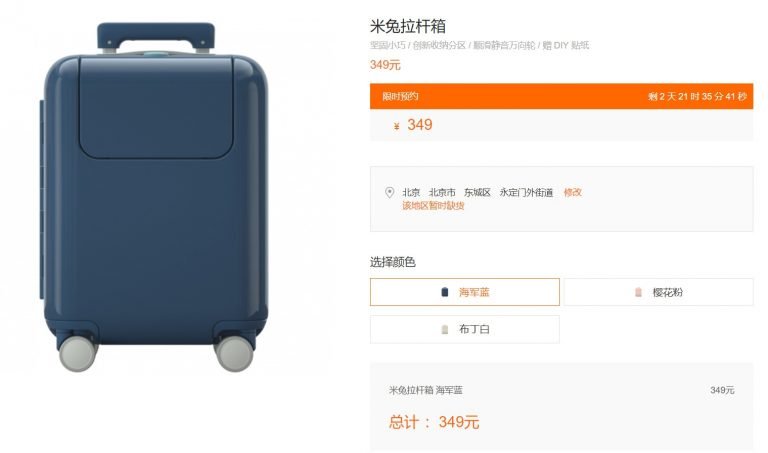
Task: Click the 总计 349元 total amount
Action: [434, 422]
